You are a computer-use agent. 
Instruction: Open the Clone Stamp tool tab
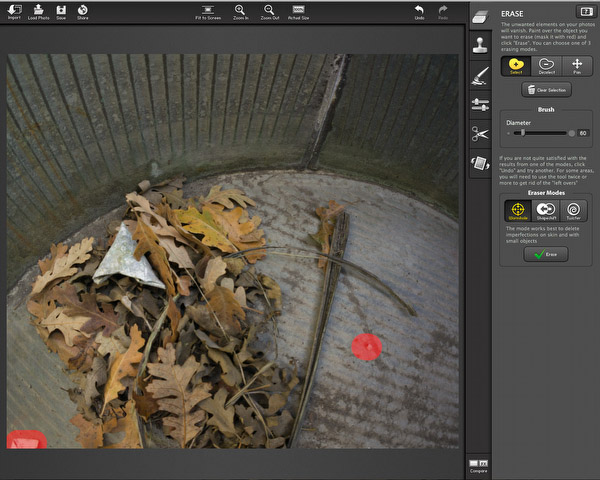[x=480, y=45]
